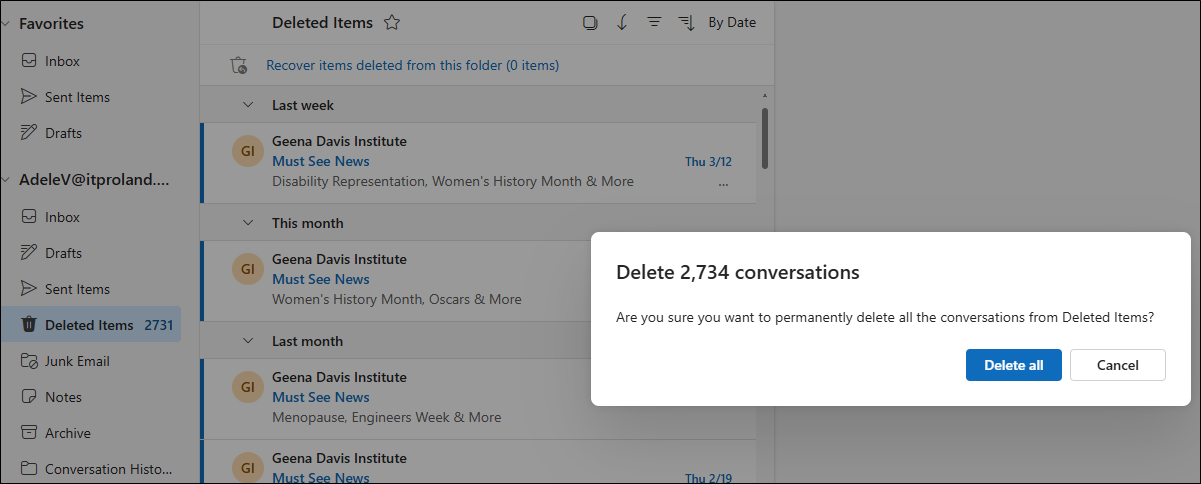Open Sent Items under Favorites
This screenshot has height=484, width=1201.
coord(77,97)
